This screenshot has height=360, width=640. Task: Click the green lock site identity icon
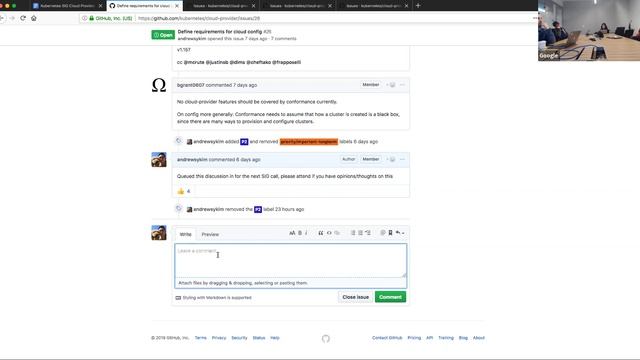[x=91, y=18]
